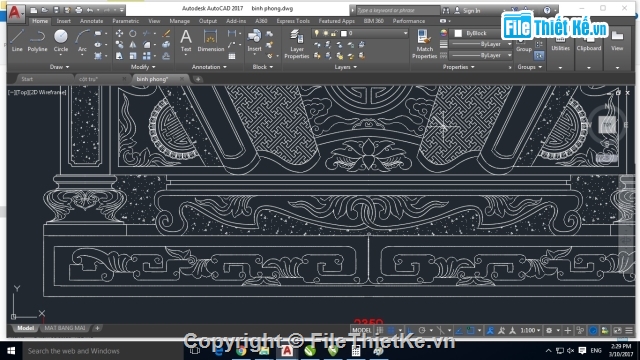Click the Open file icon in quick access toolbar
Screen dimensions: 640x360
pyautogui.click(x=45, y=10)
